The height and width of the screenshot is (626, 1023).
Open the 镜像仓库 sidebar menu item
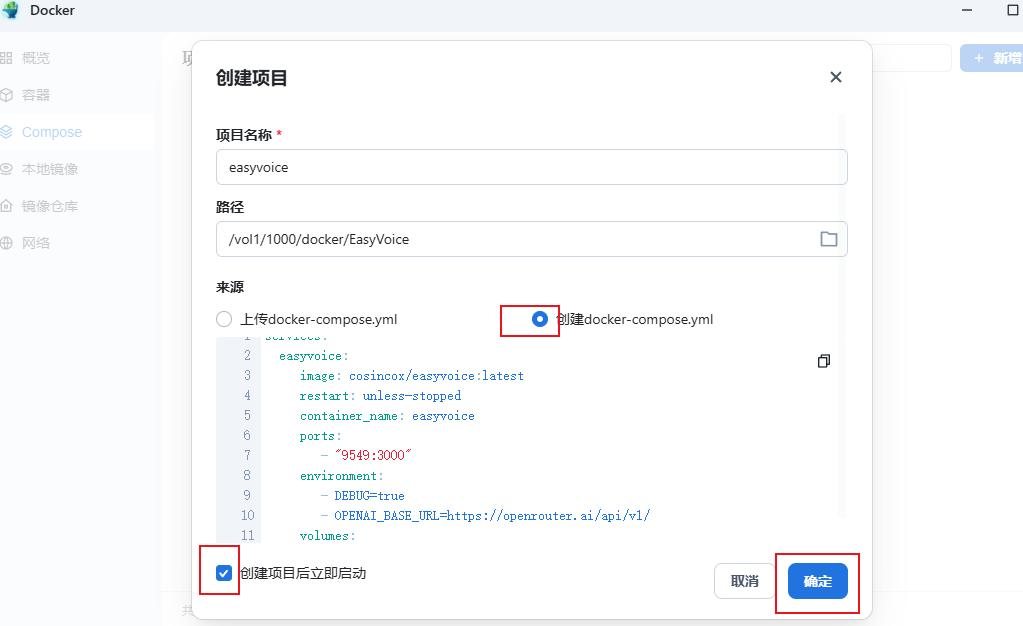50,206
